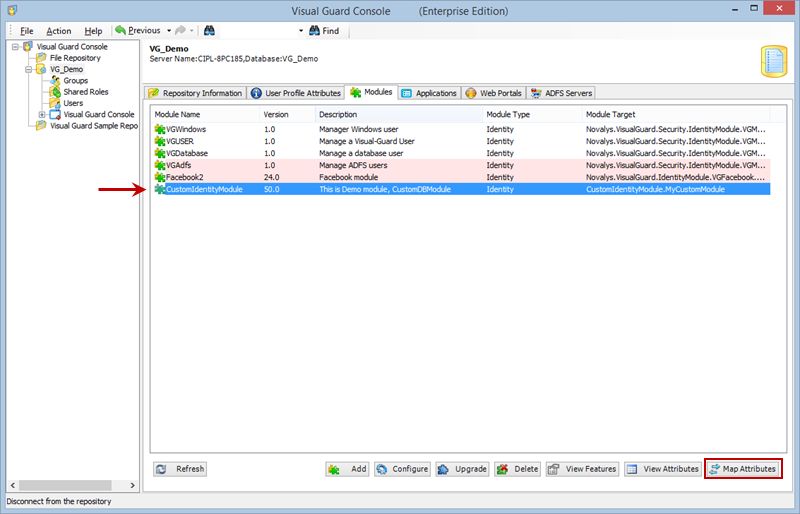Click the Upgrade button
This screenshot has width=800, height=514.
click(463, 469)
